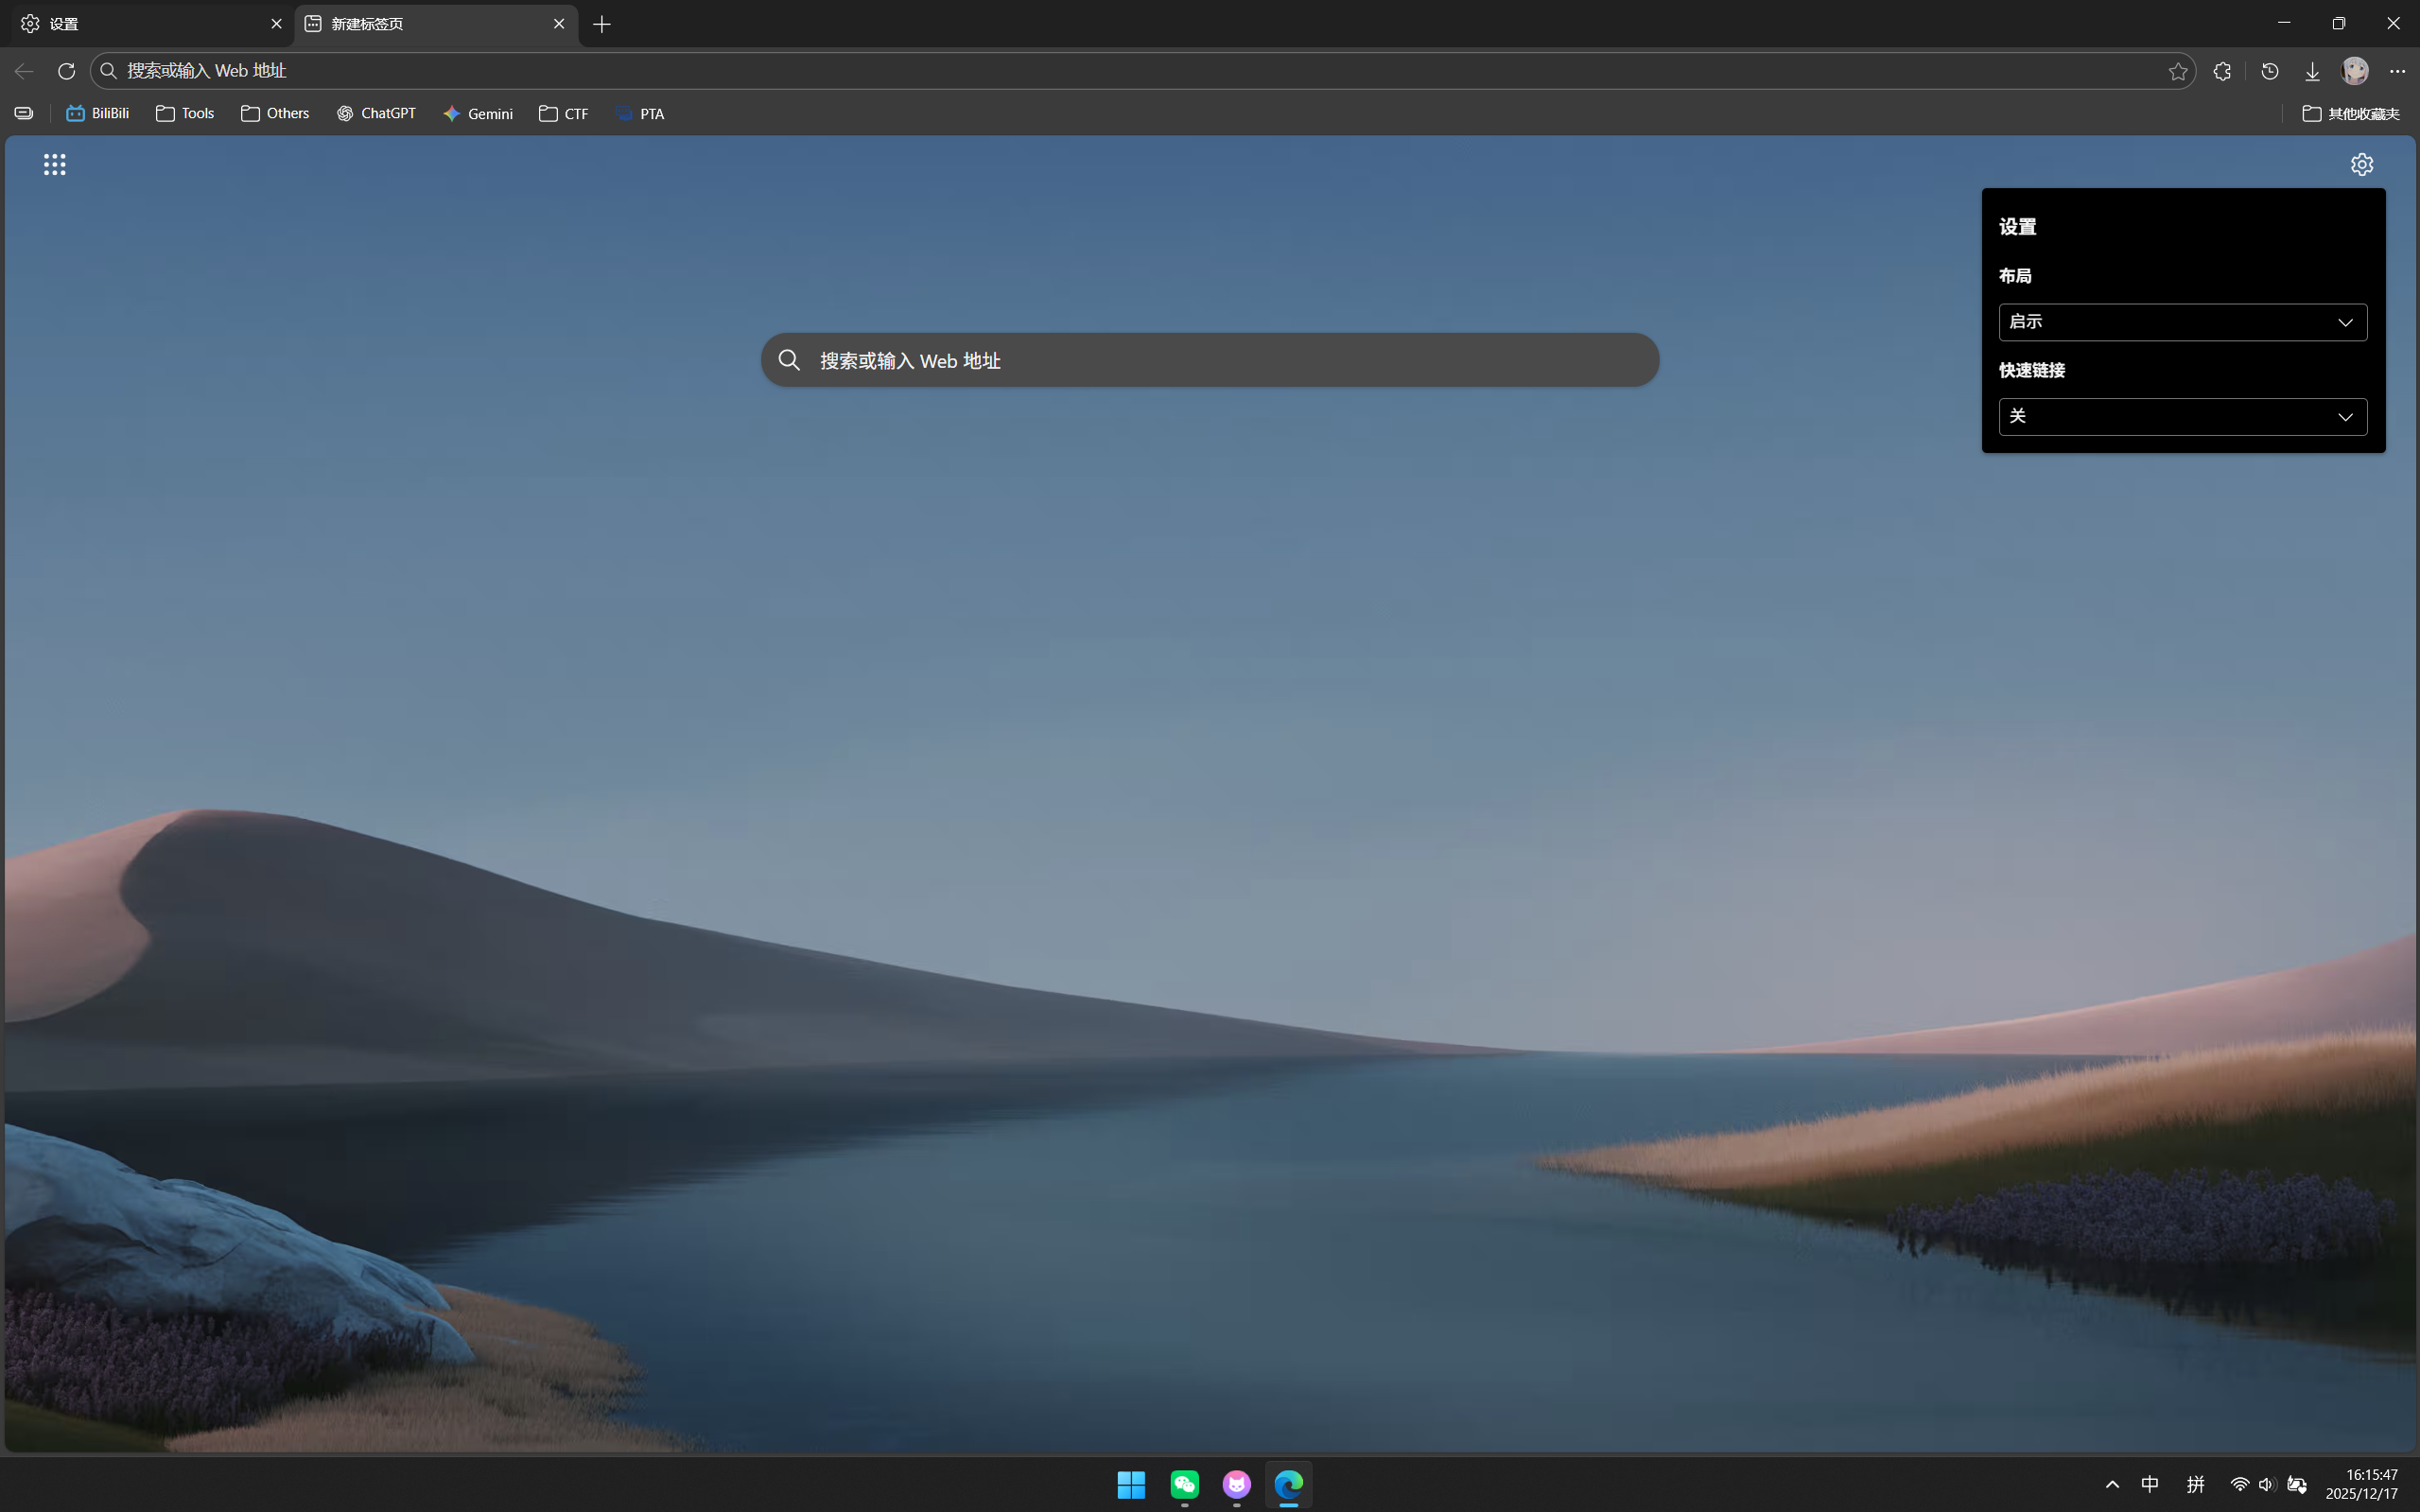This screenshot has height=1512, width=2420.
Task: Click the center web search box
Action: tap(1210, 361)
